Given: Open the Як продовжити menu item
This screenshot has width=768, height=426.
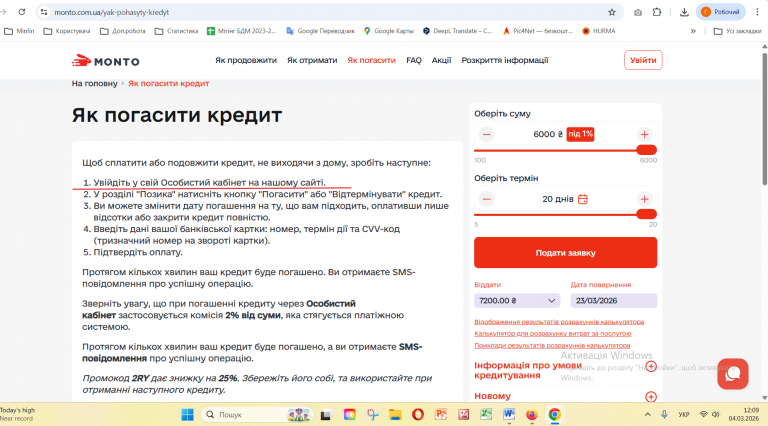Looking at the screenshot, I should [x=246, y=60].
